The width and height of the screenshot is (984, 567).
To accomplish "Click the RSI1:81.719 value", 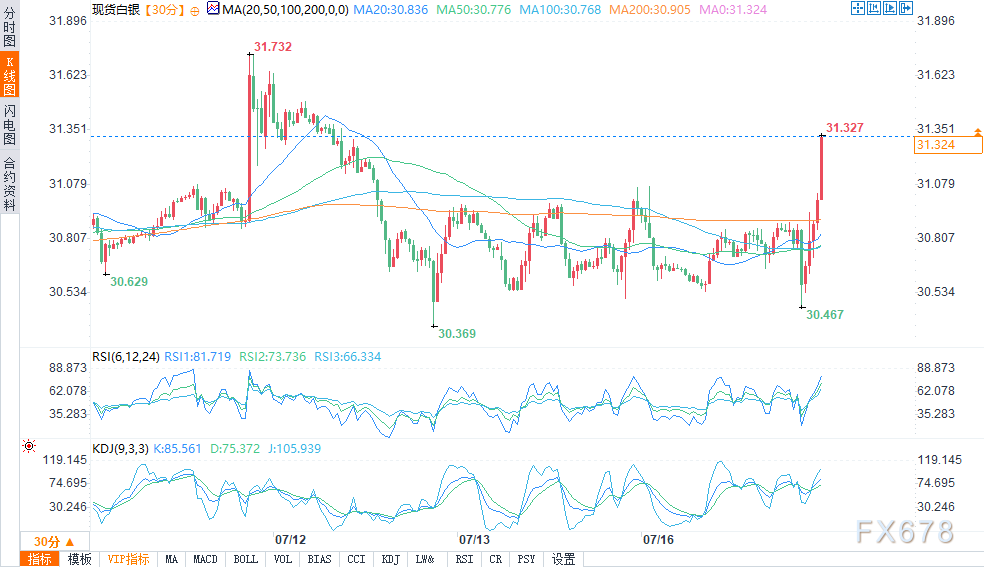I will coord(197,357).
